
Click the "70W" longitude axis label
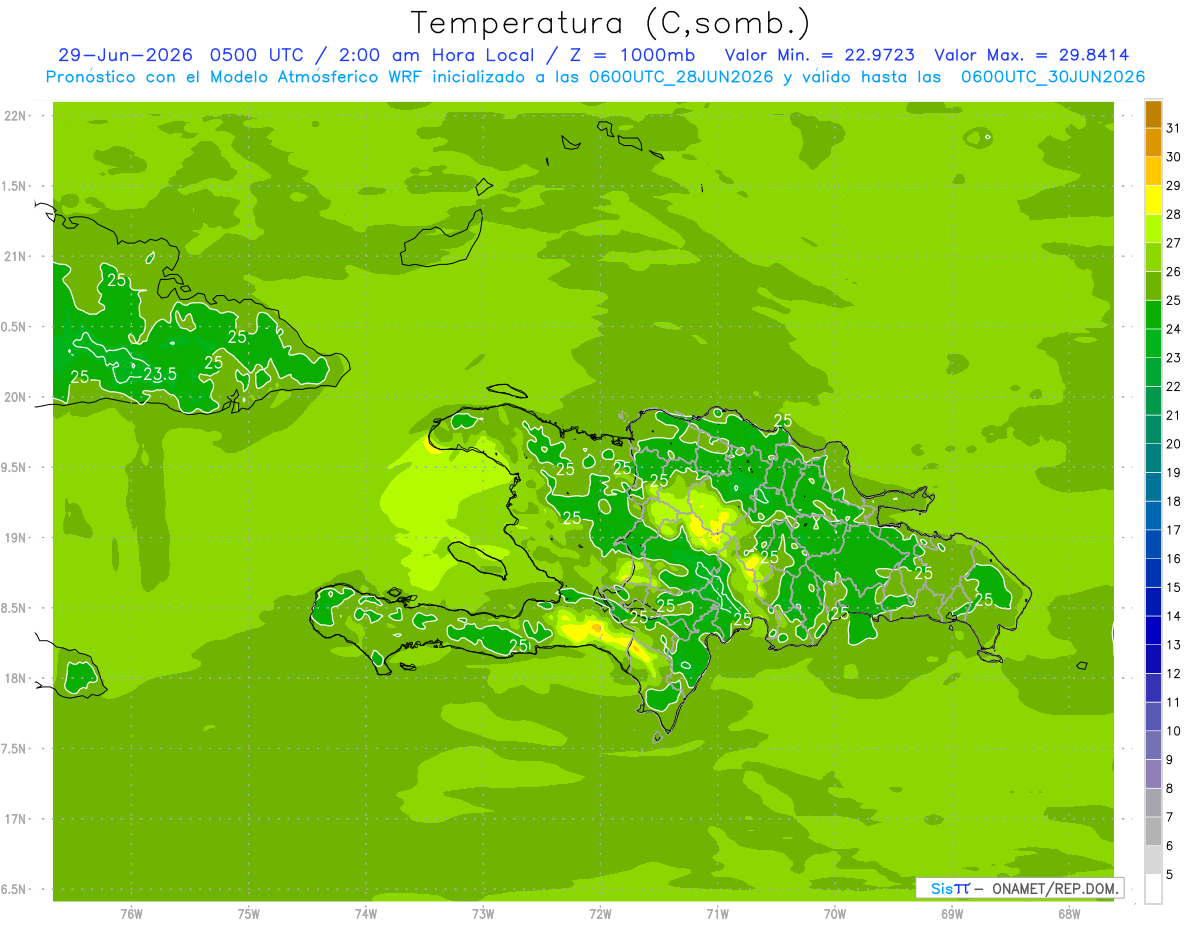(x=835, y=914)
